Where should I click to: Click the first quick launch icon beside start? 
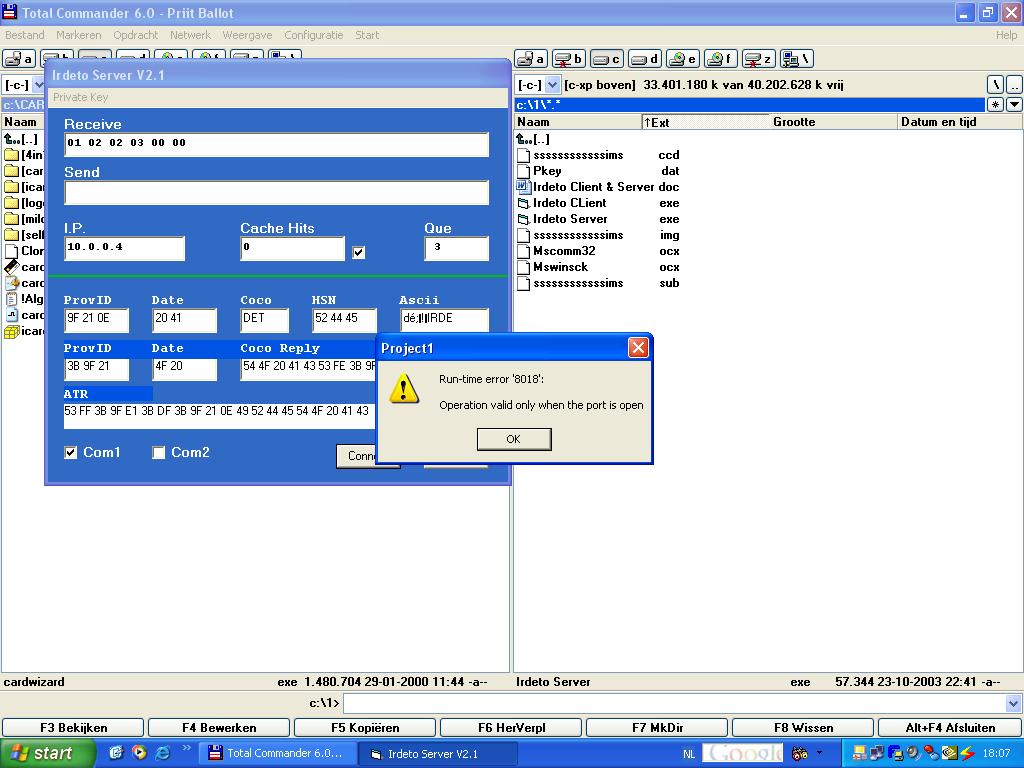point(116,752)
